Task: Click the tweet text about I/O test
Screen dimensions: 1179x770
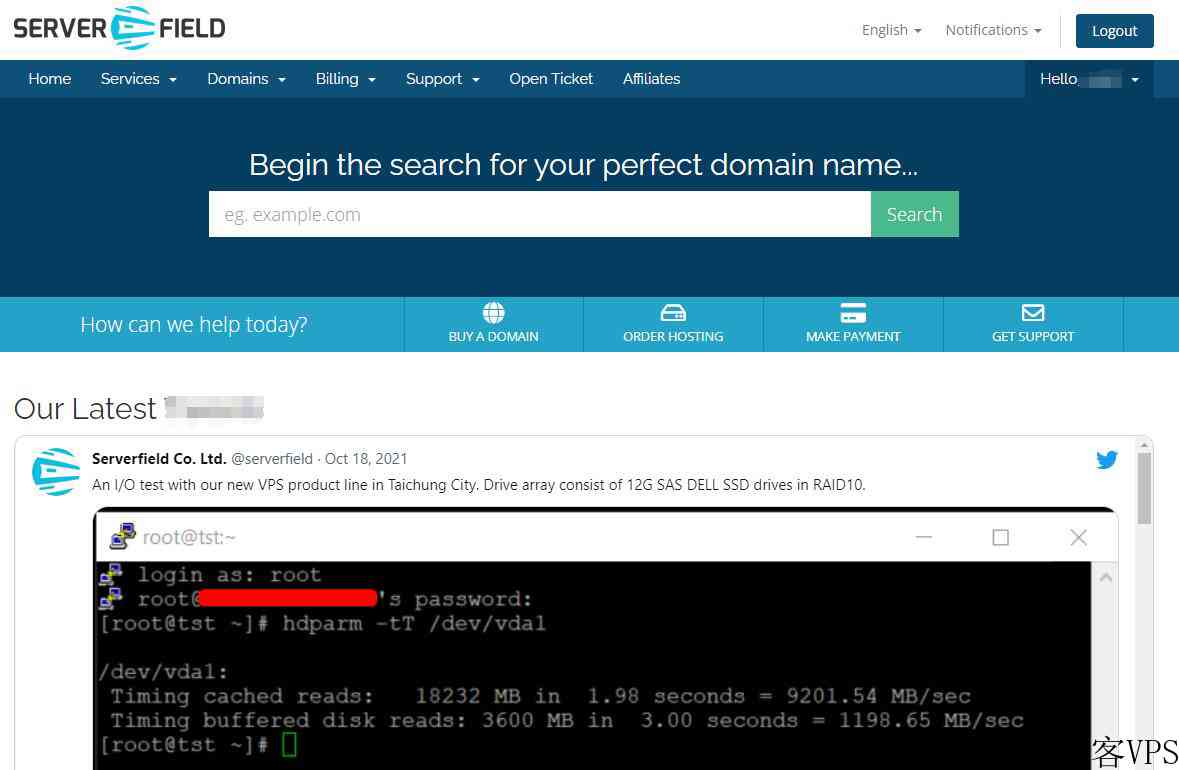Action: [478, 485]
